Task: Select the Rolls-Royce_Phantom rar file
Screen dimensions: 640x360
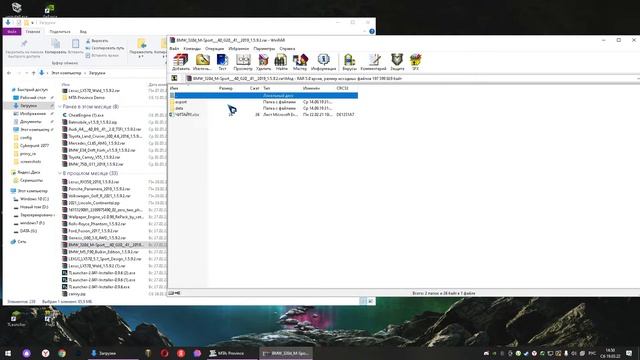Action: (x=97, y=224)
